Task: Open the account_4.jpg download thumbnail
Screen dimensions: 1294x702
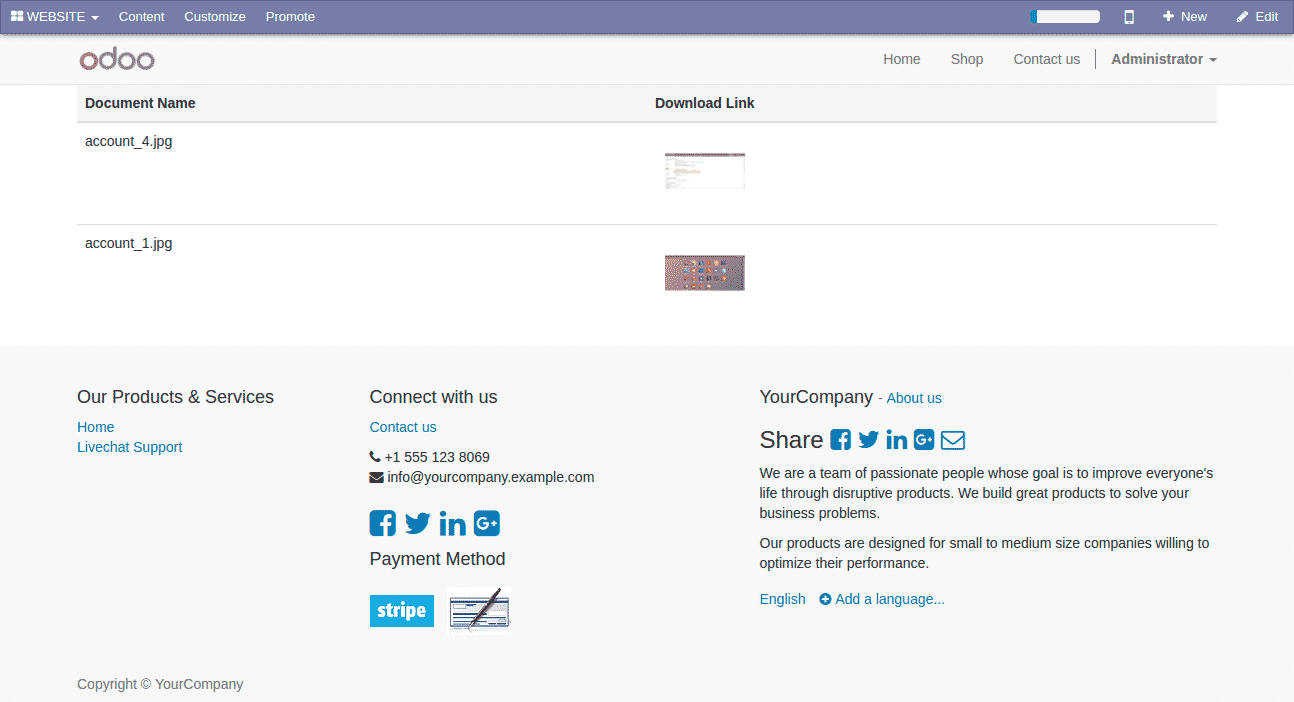Action: point(705,171)
